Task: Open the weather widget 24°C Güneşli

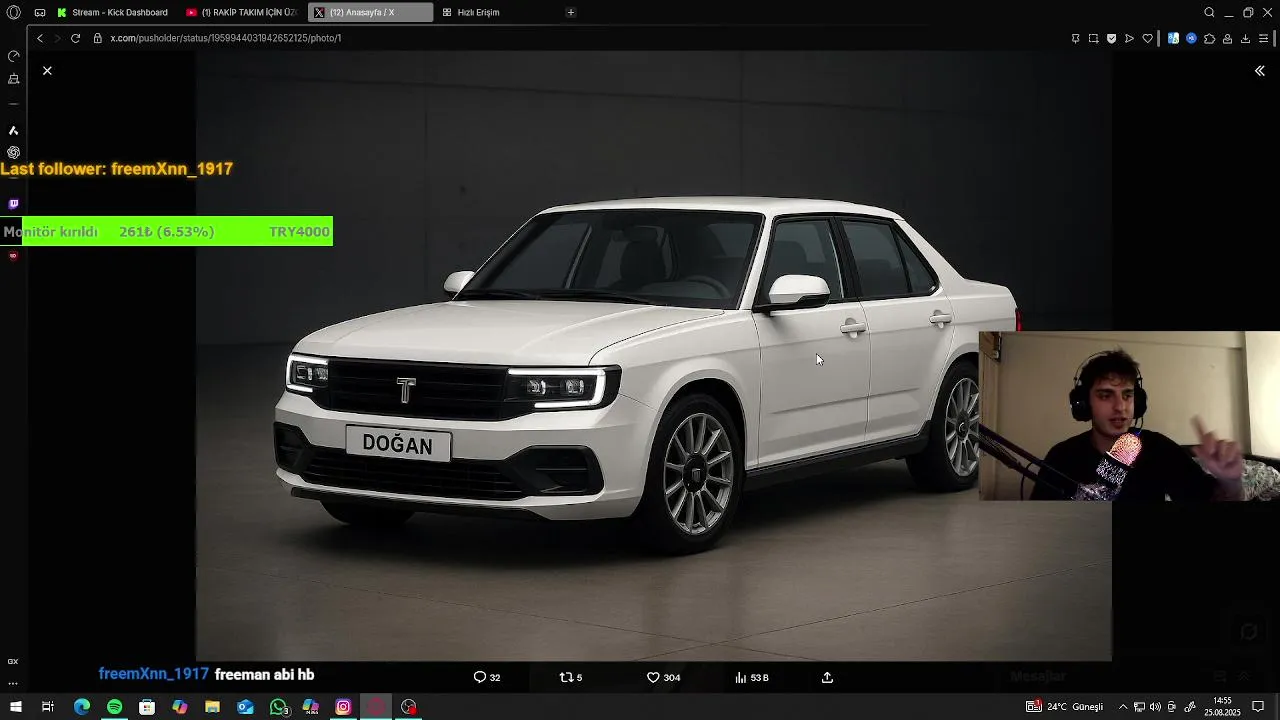Action: click(x=1064, y=707)
